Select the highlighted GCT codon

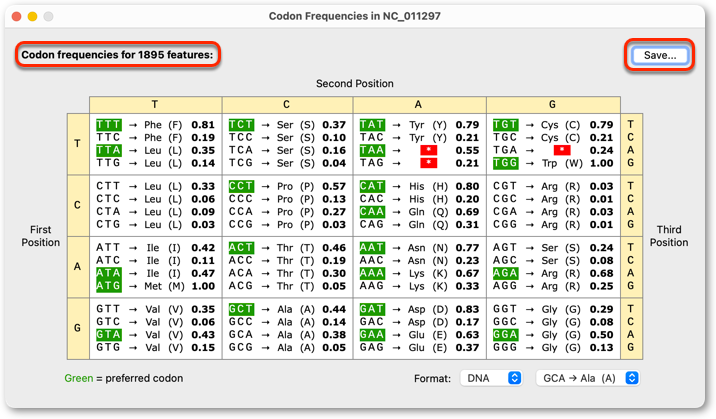point(241,309)
